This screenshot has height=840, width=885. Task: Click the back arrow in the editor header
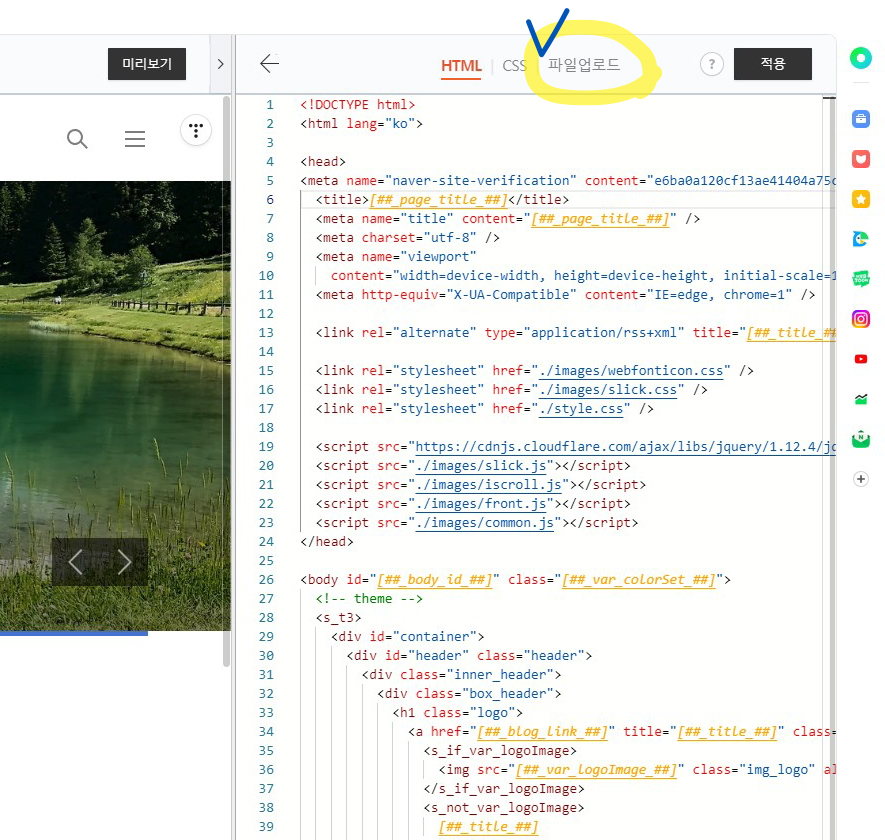(269, 64)
